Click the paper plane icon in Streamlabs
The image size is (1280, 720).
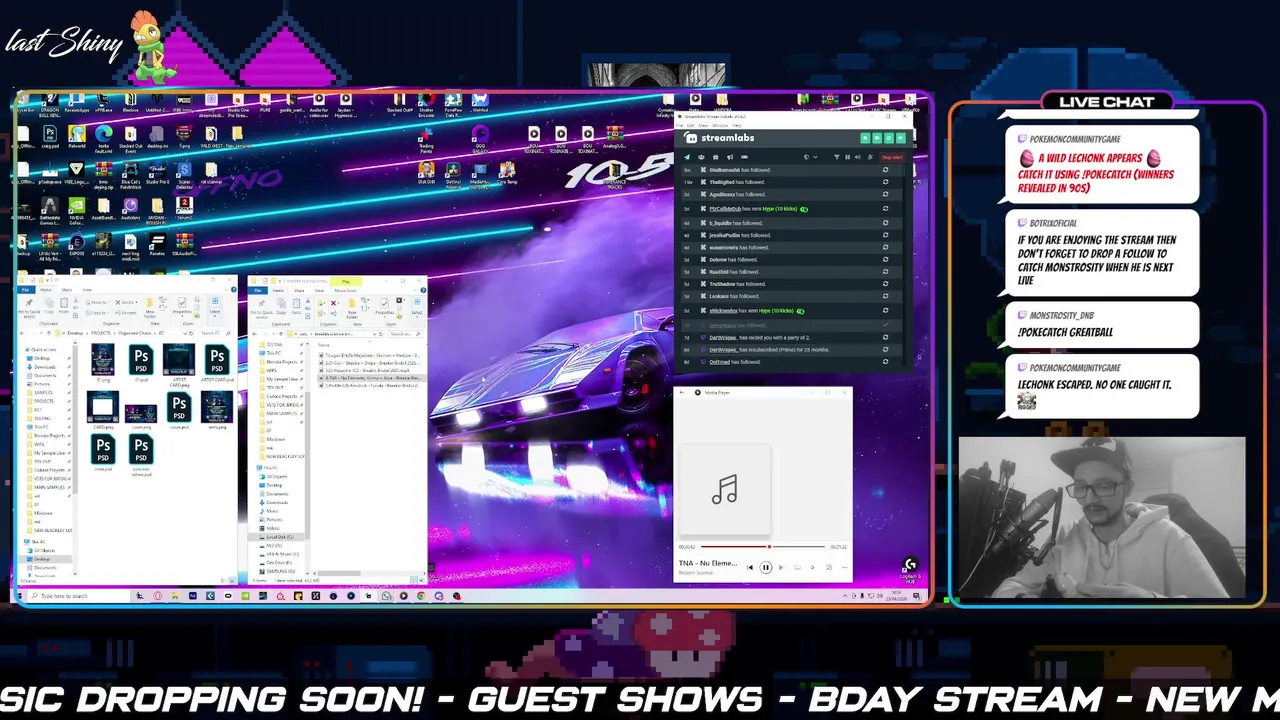tap(687, 157)
